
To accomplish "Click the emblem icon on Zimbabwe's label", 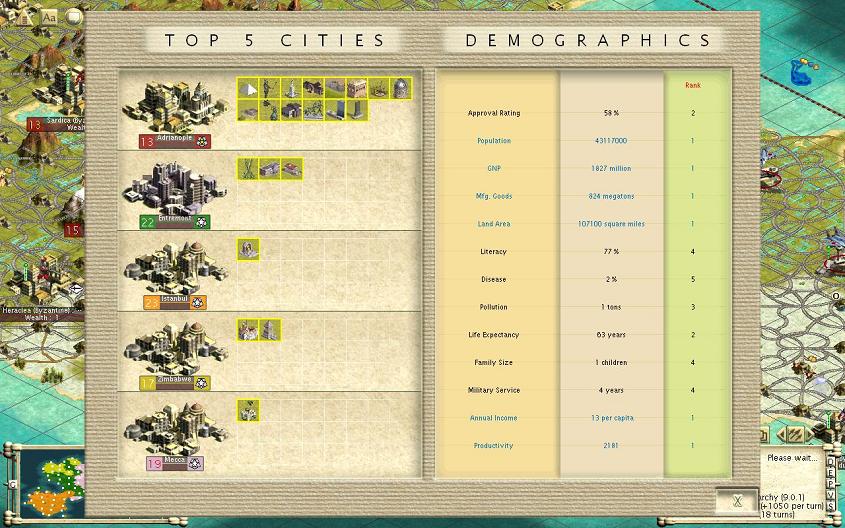I will (202, 383).
